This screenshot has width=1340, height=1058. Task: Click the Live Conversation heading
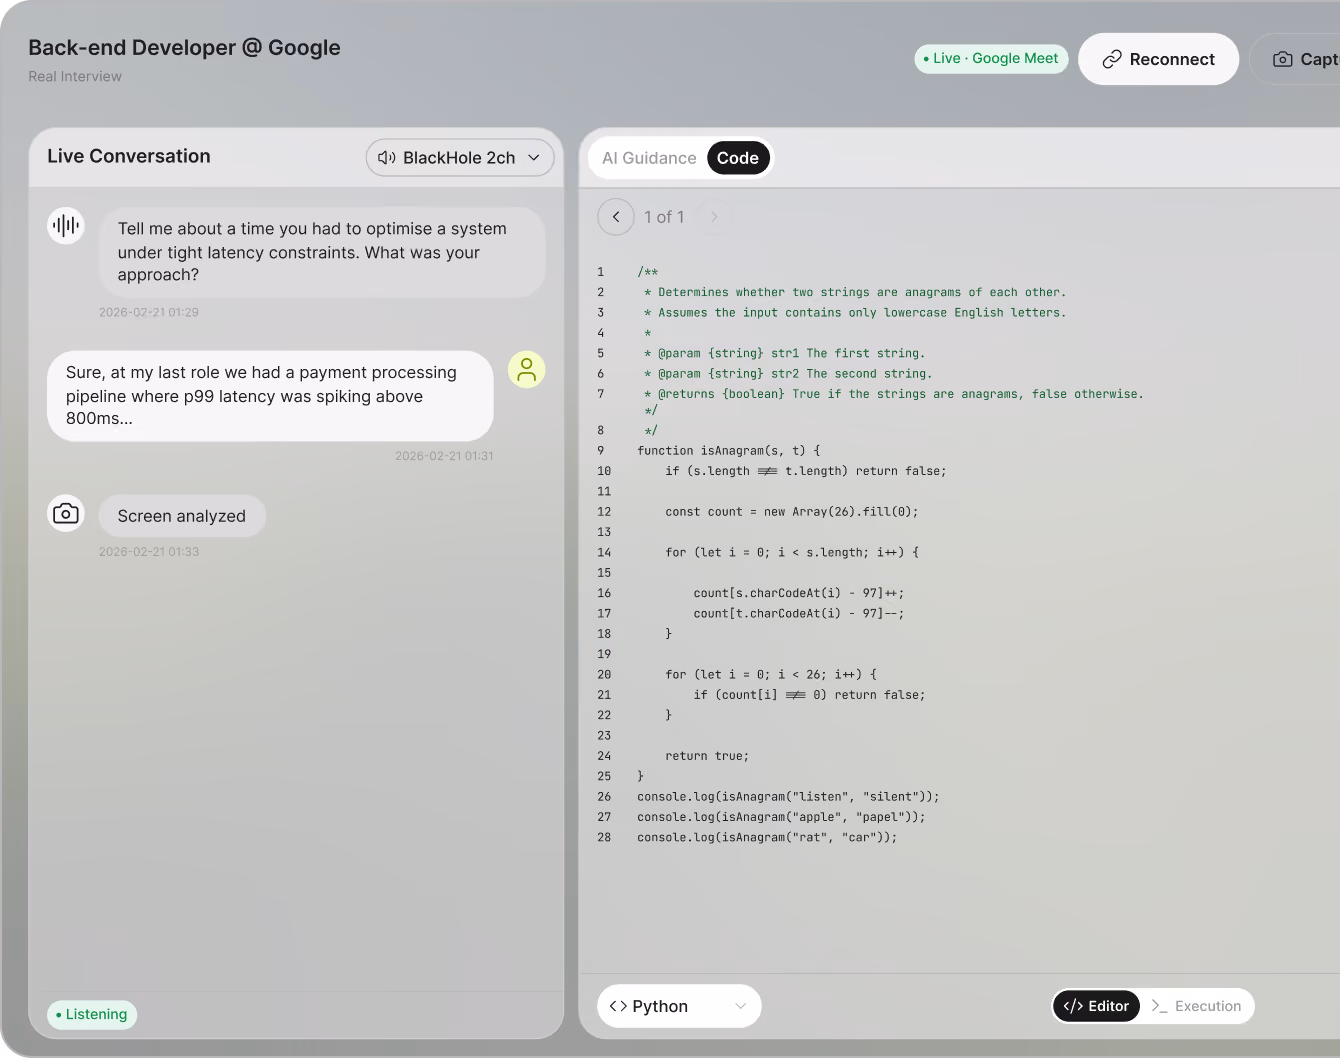coord(129,156)
